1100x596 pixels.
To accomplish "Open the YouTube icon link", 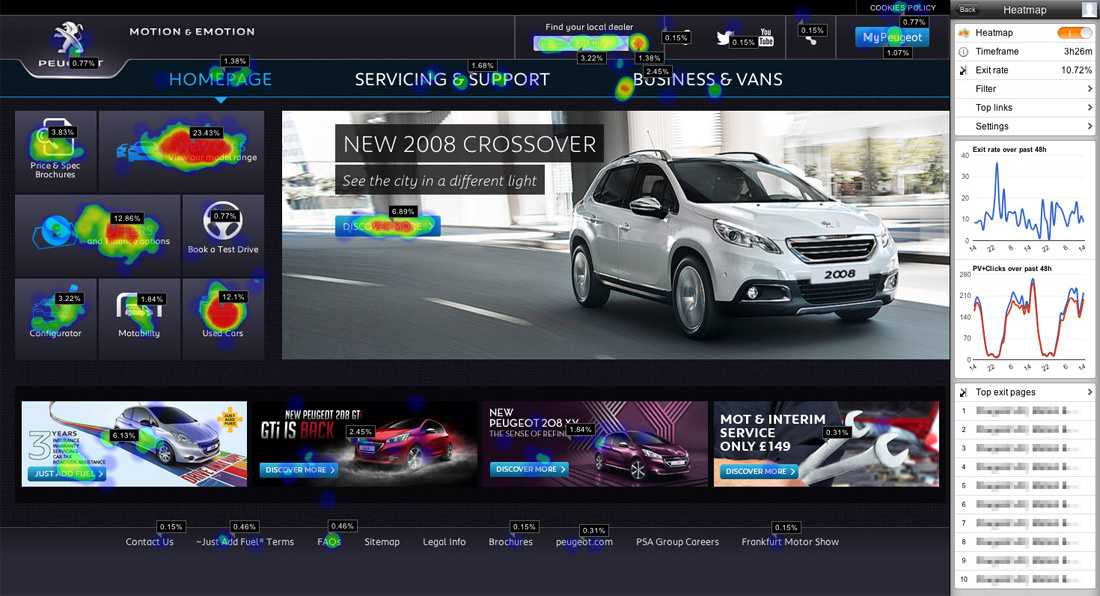I will [x=766, y=37].
